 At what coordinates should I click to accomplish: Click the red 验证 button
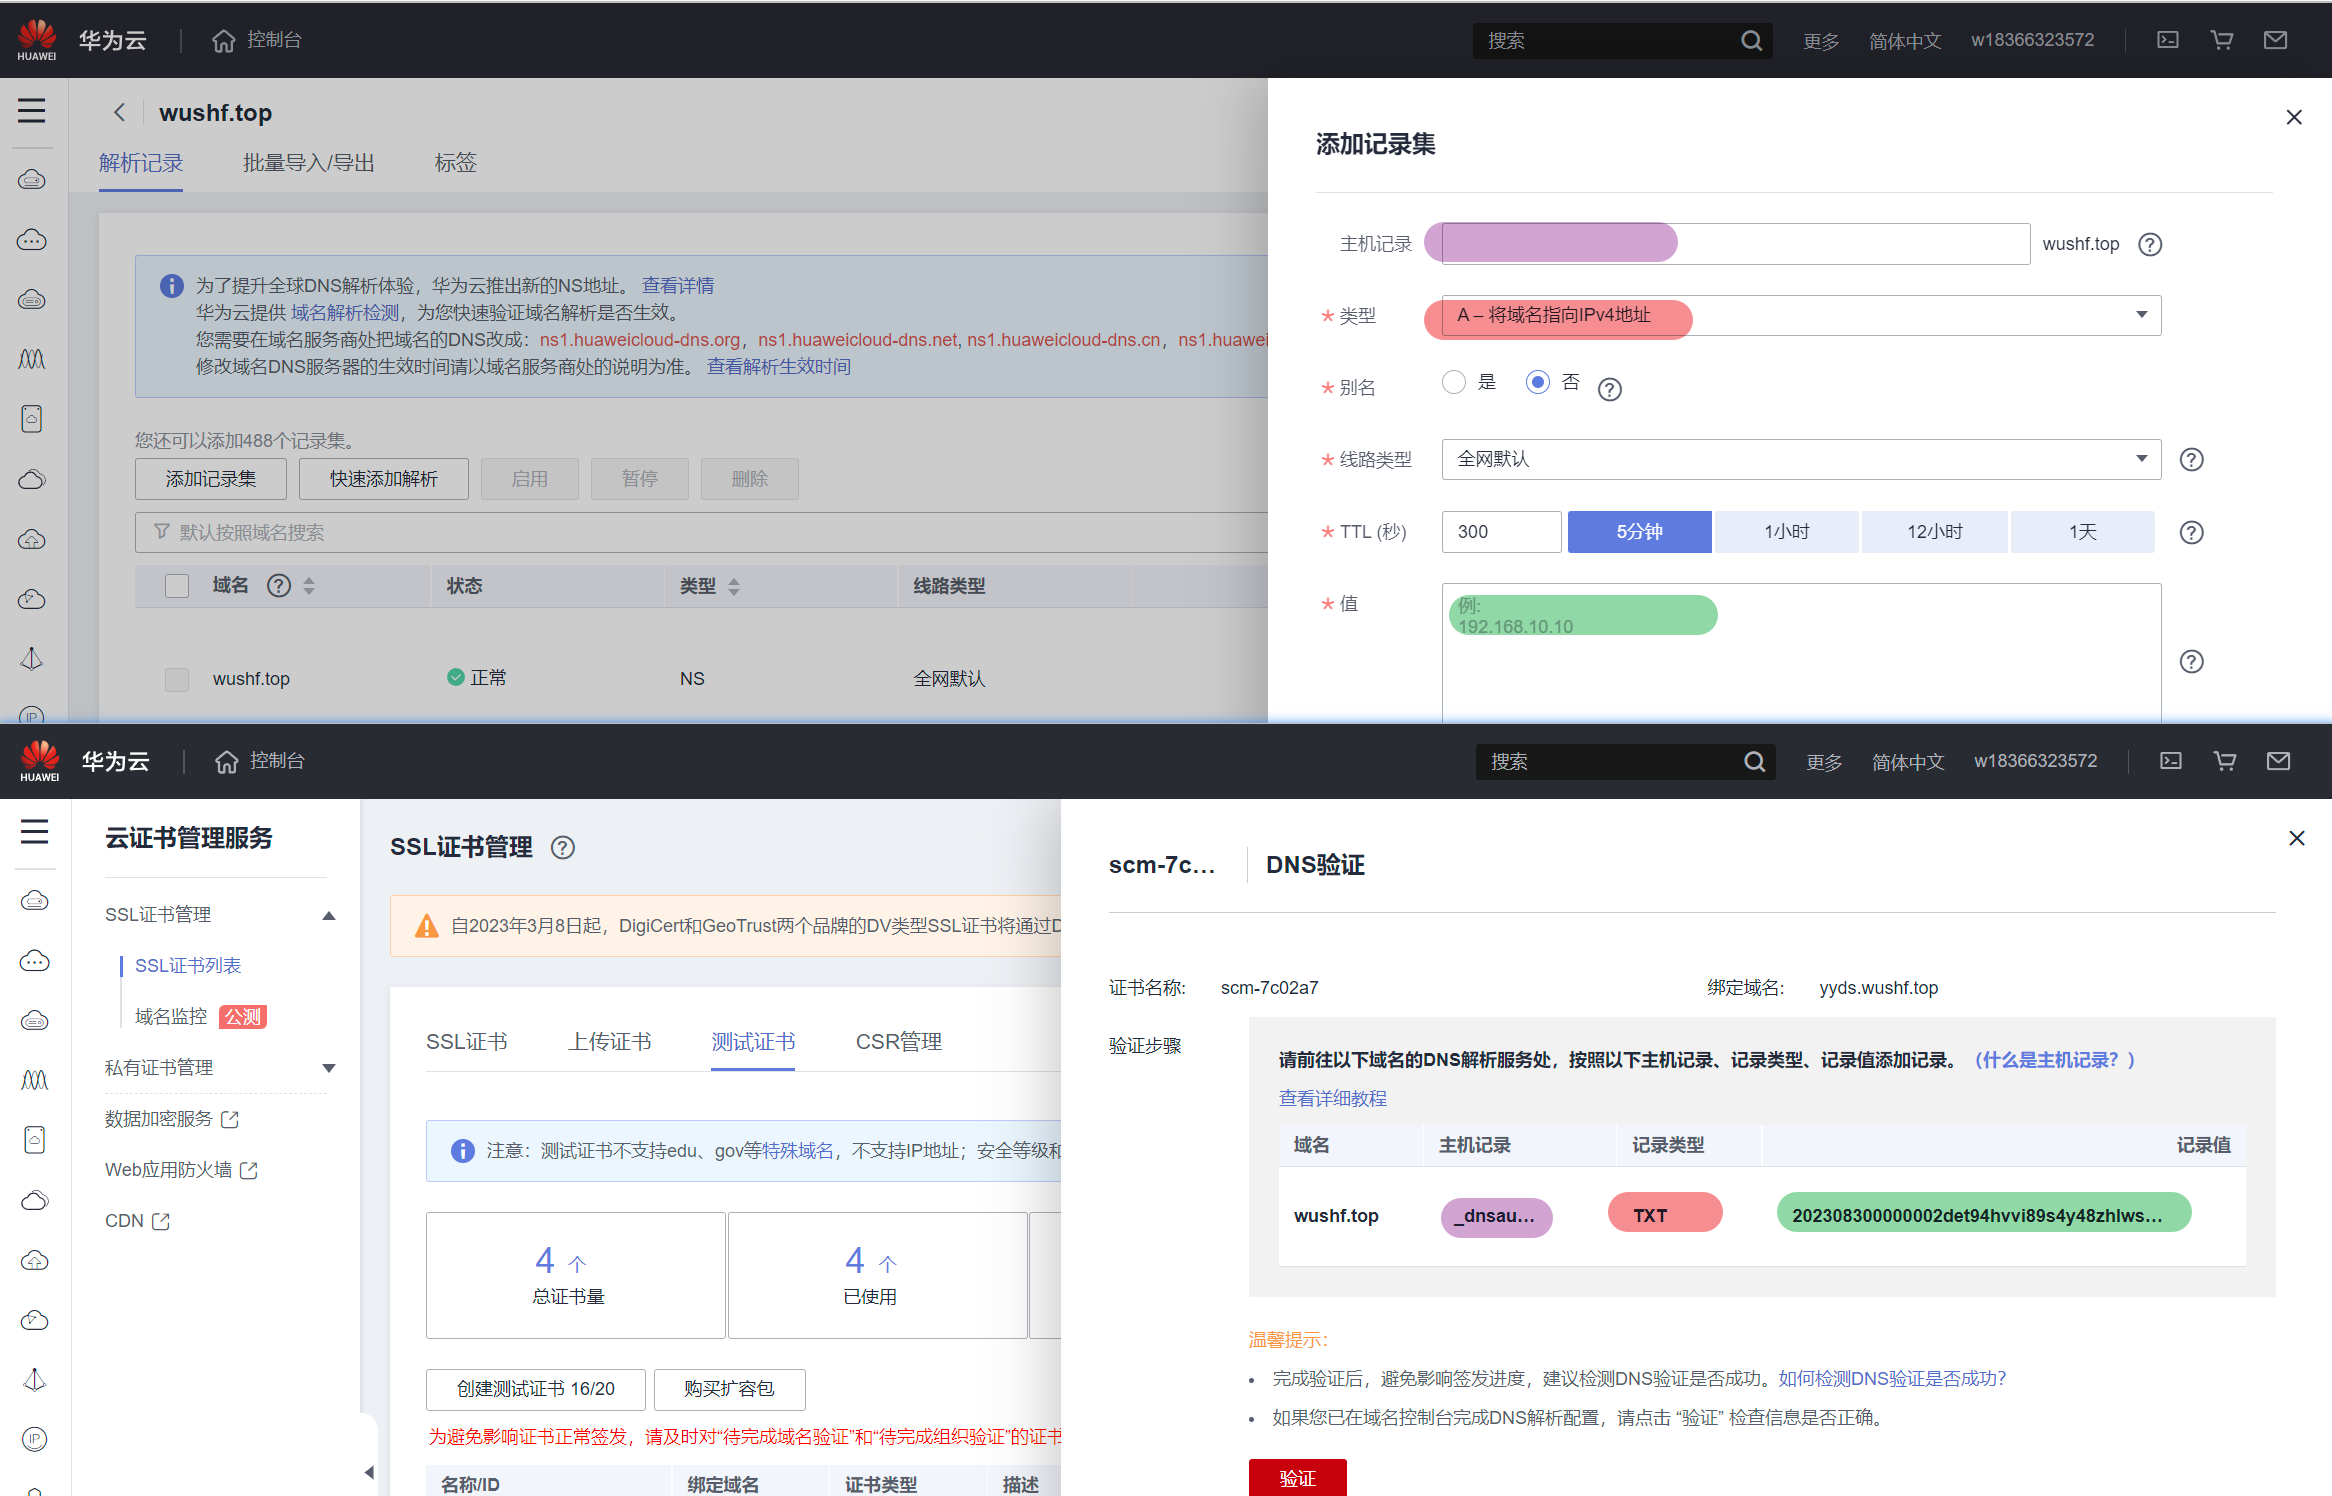pos(1297,1478)
